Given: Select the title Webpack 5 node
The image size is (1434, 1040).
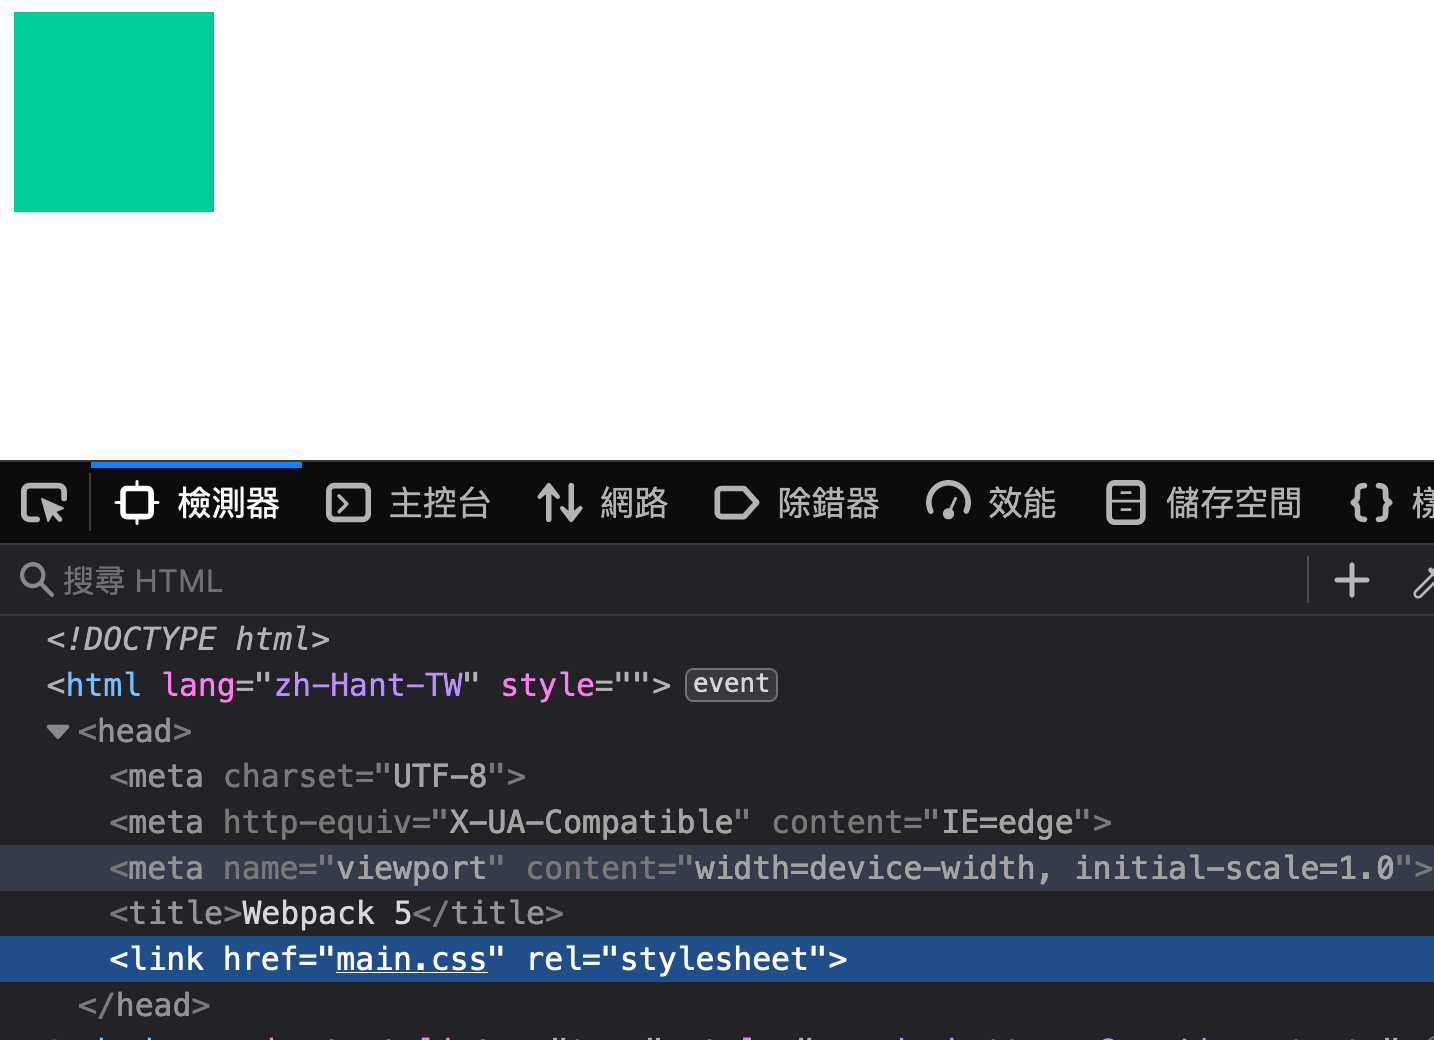Looking at the screenshot, I should coord(337,914).
